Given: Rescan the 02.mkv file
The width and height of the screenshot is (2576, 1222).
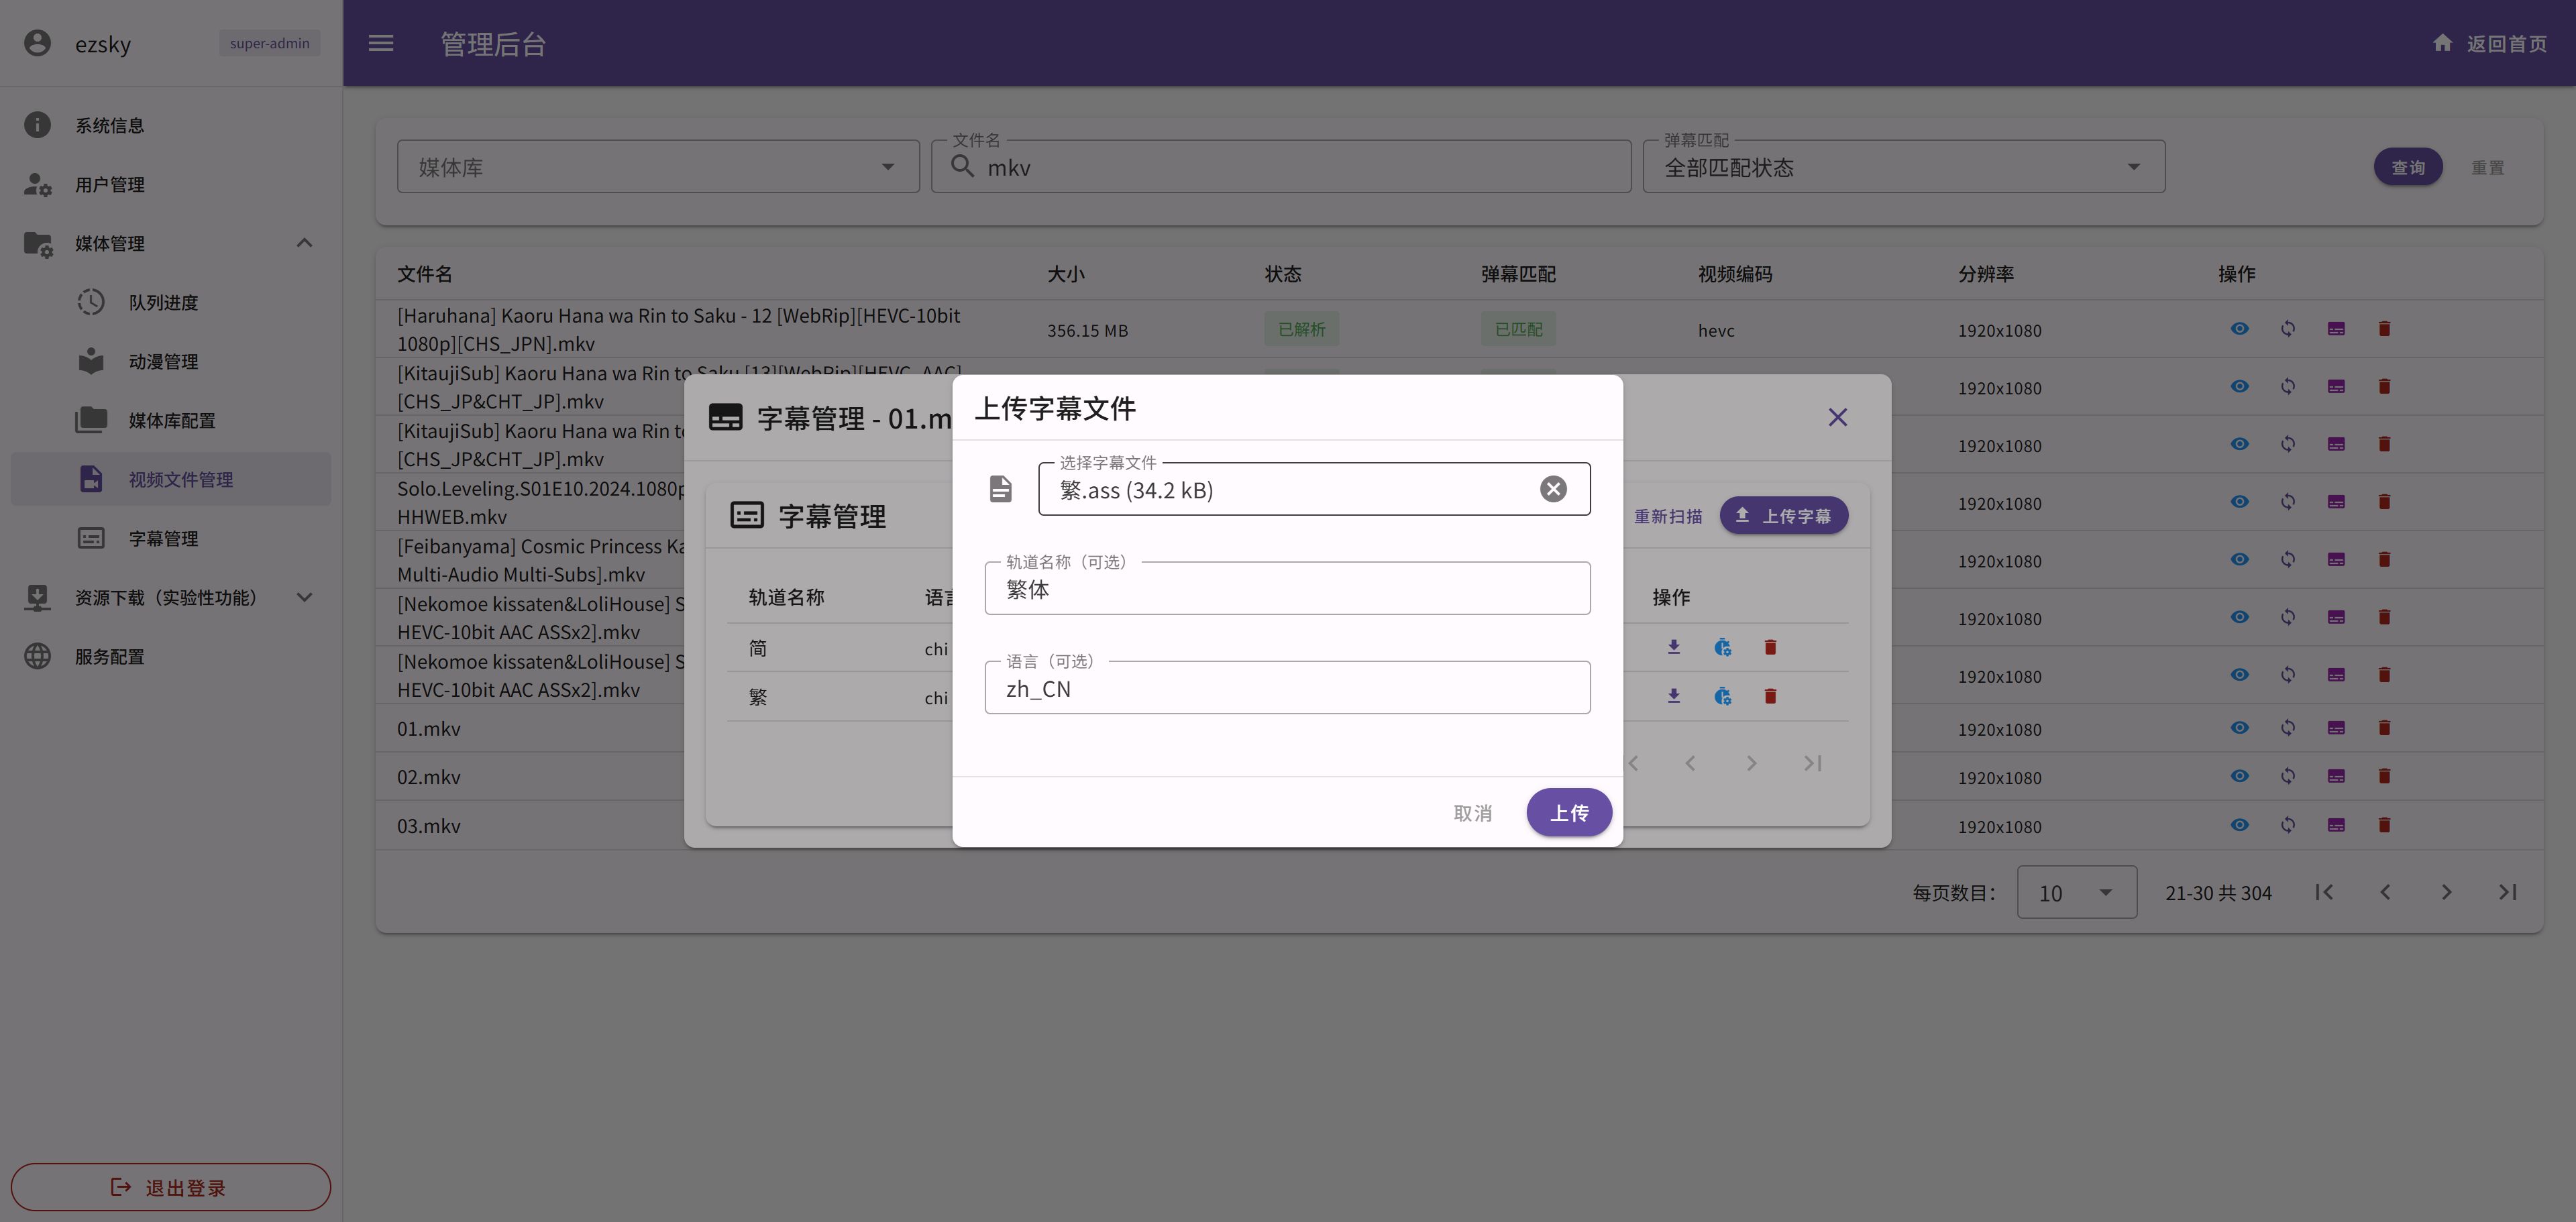Looking at the screenshot, I should [x=2288, y=776].
